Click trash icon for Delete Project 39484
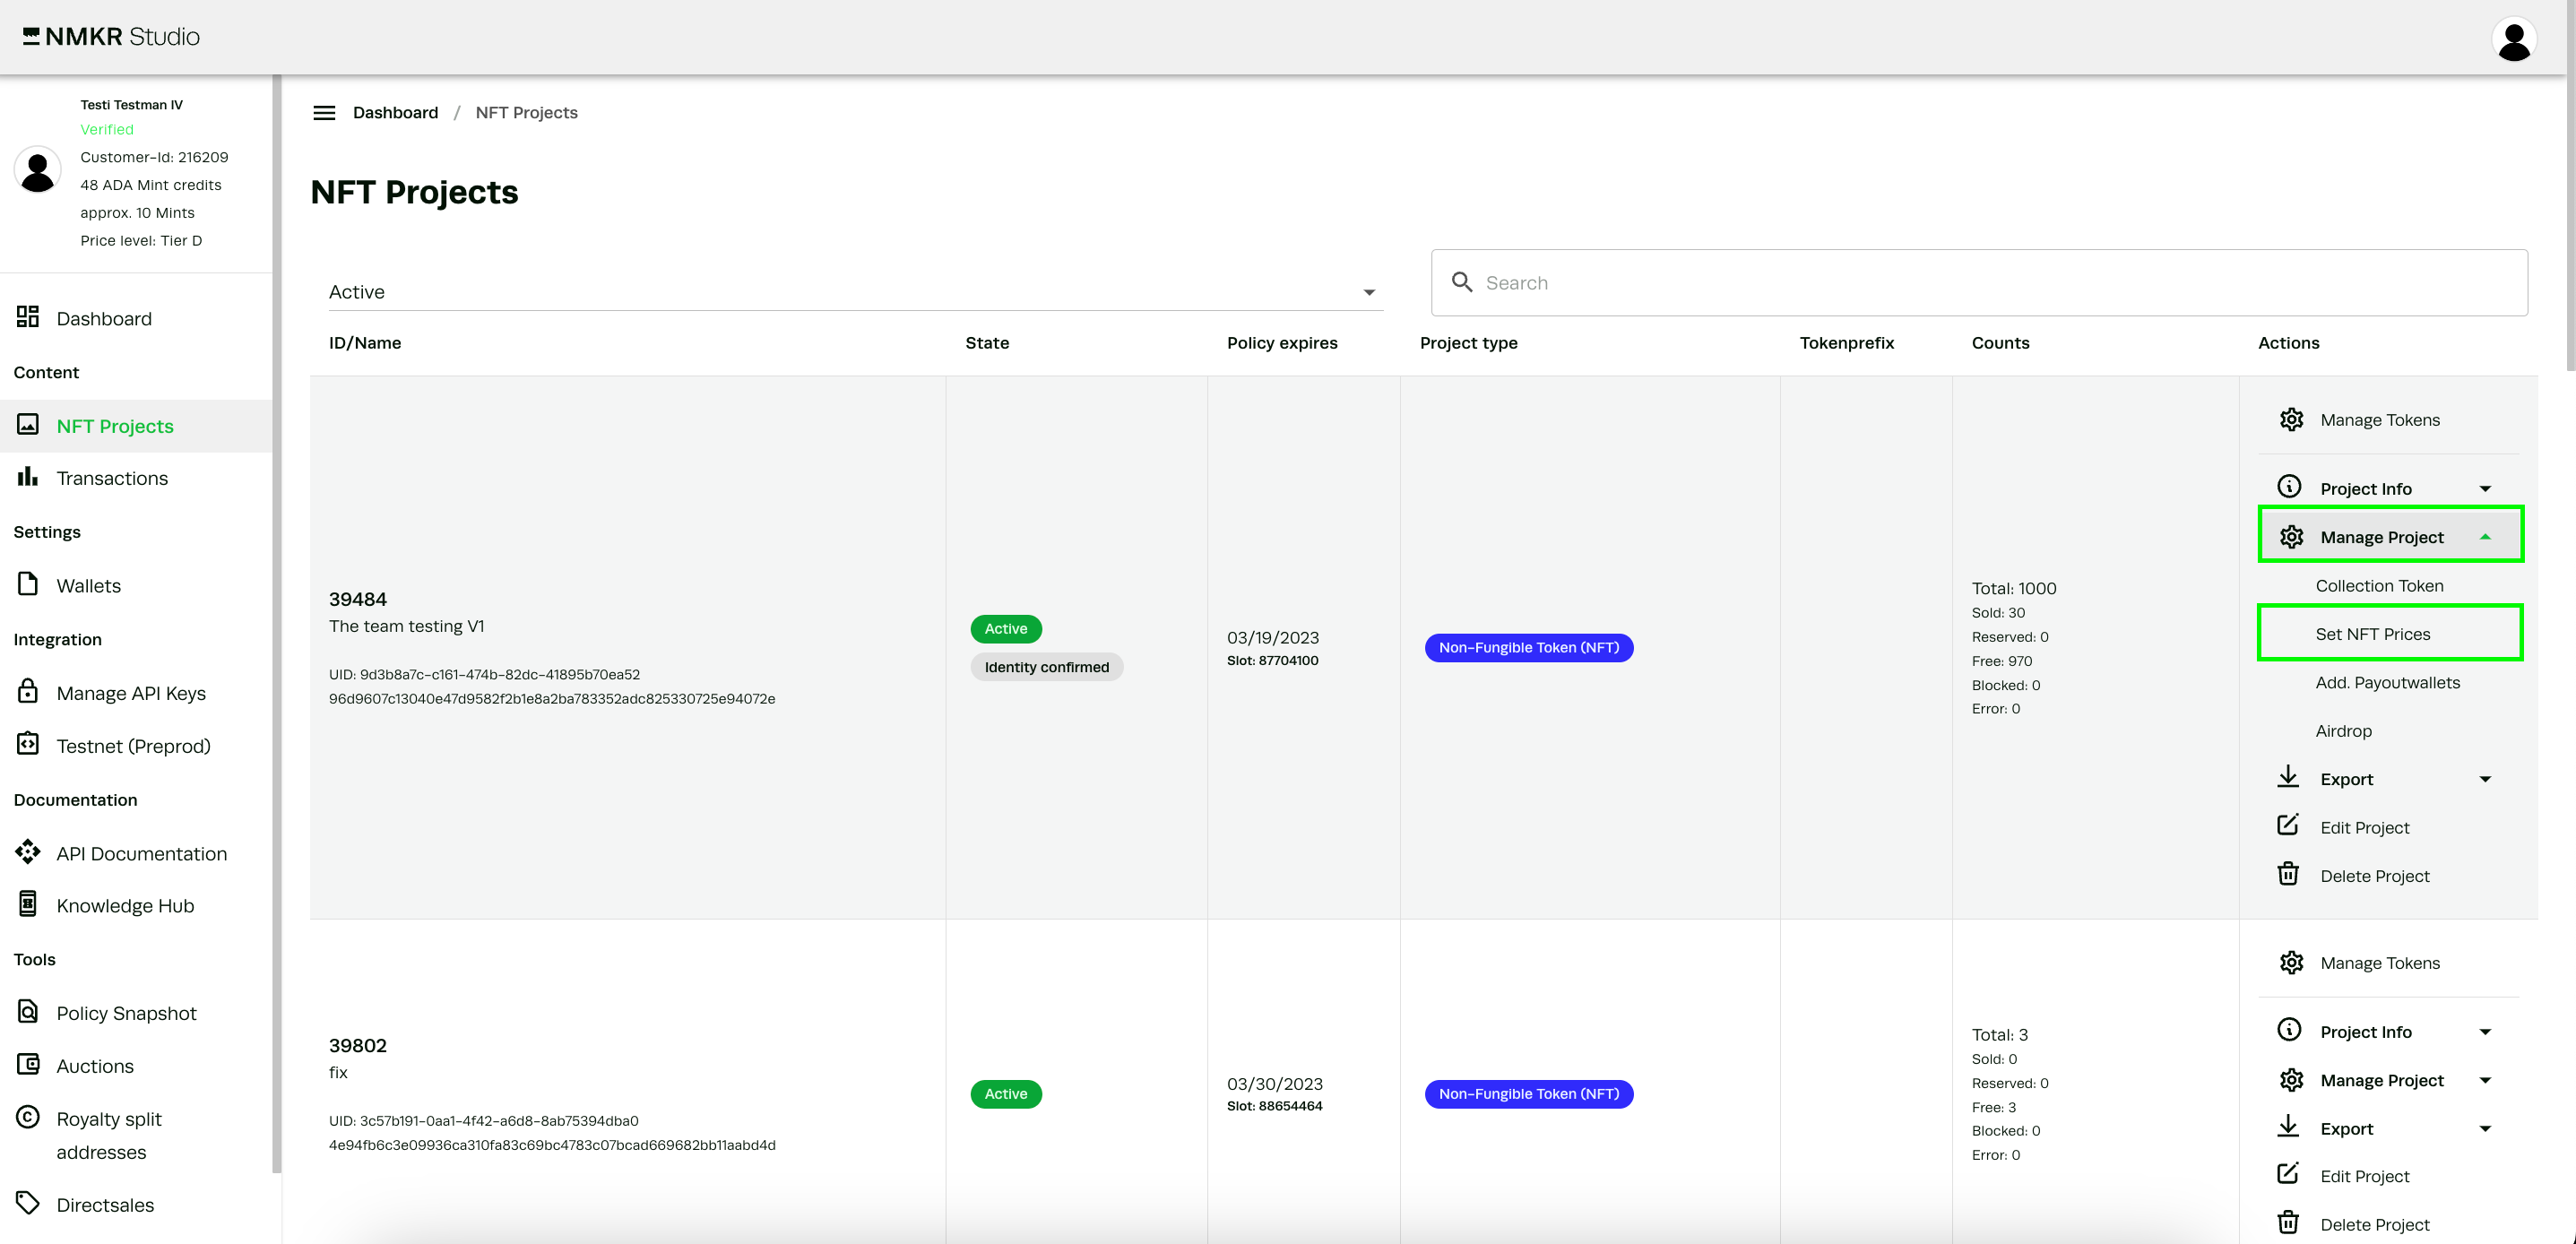 (2288, 875)
